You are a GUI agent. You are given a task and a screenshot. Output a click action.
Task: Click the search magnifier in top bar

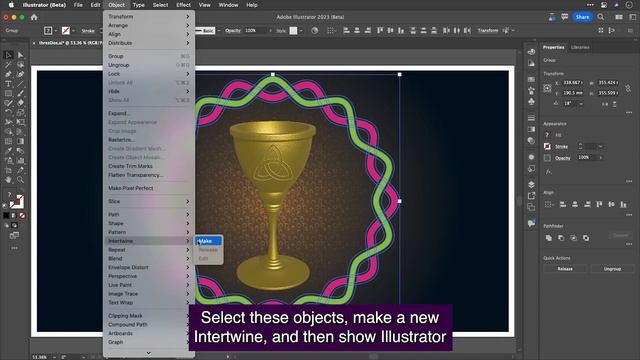pyautogui.click(x=601, y=17)
